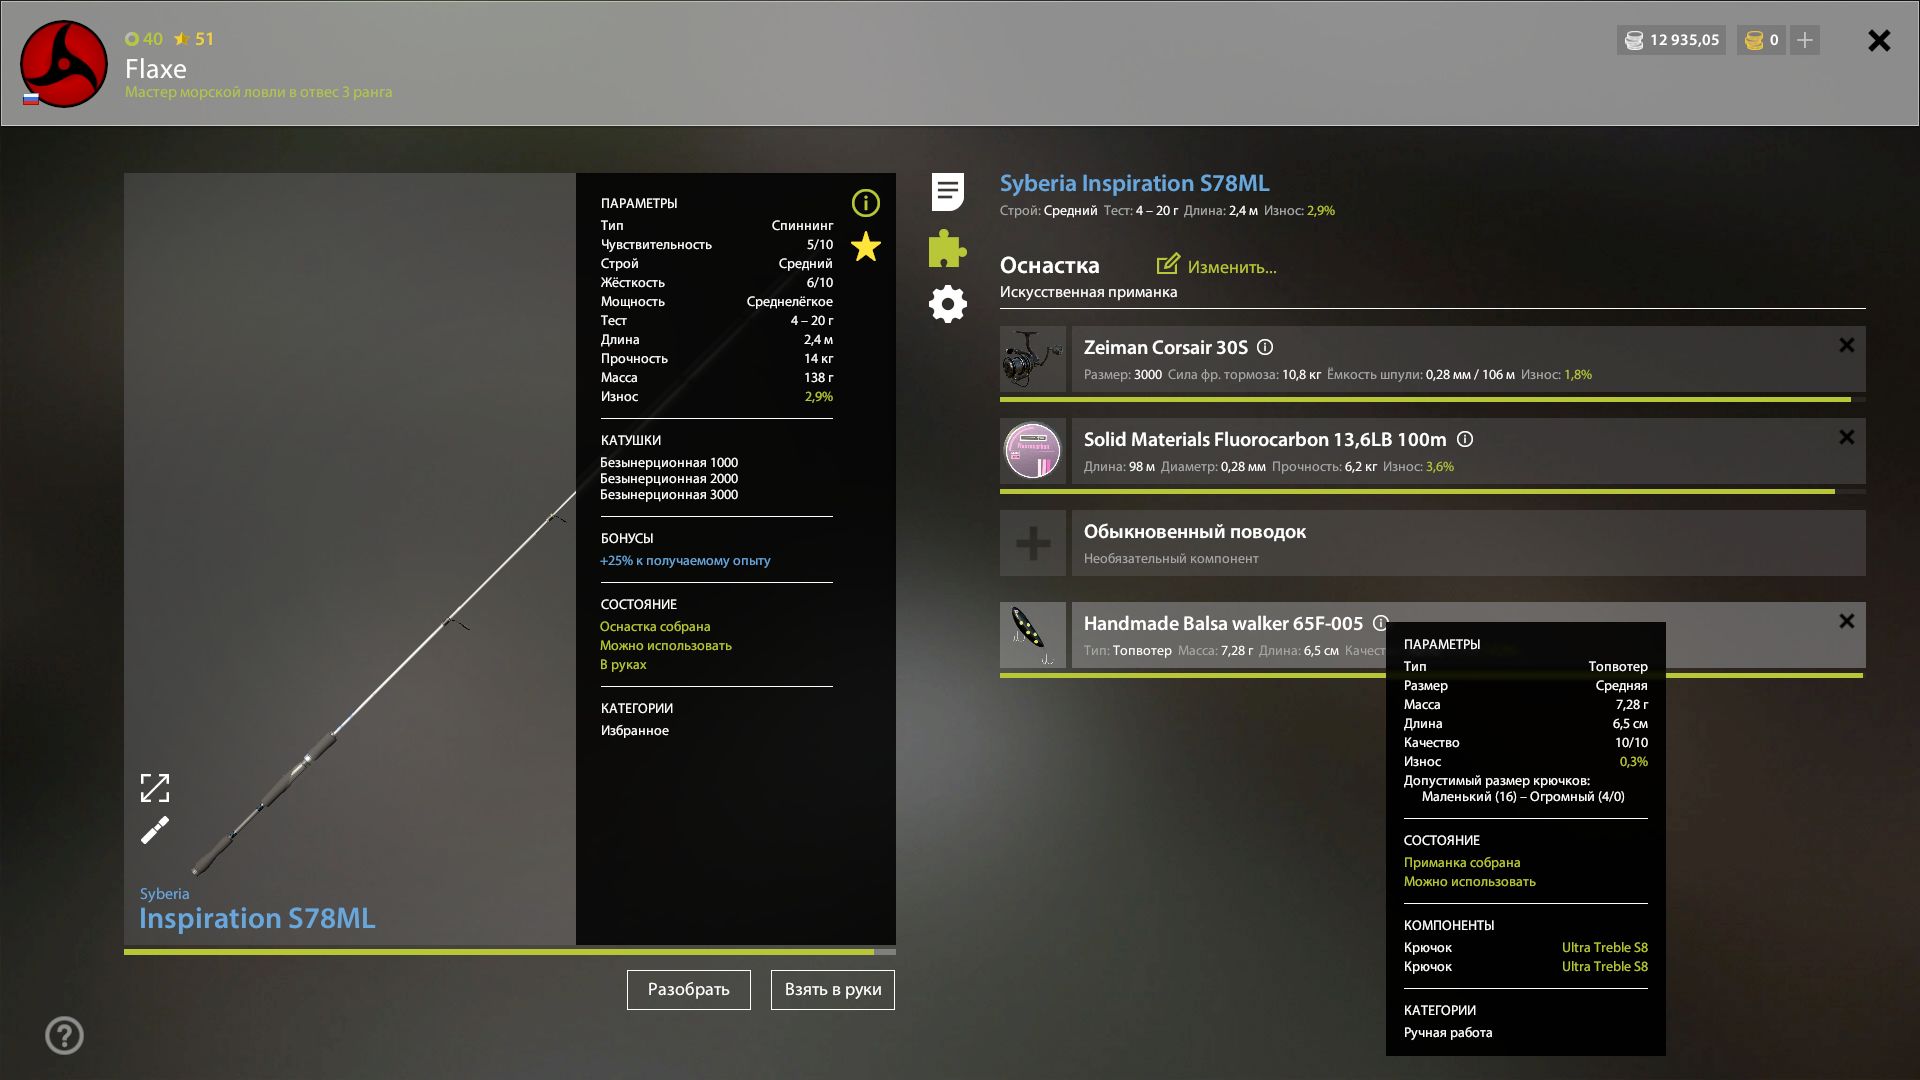Image resolution: width=1920 pixels, height=1080 pixels.
Task: Open the puzzle piece rig tab
Action: 947,248
